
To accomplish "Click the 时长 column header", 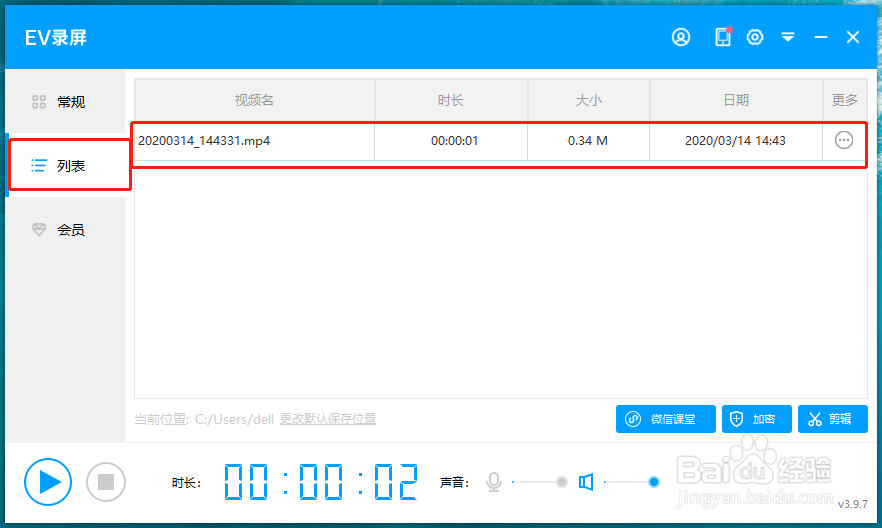I will click(x=451, y=100).
